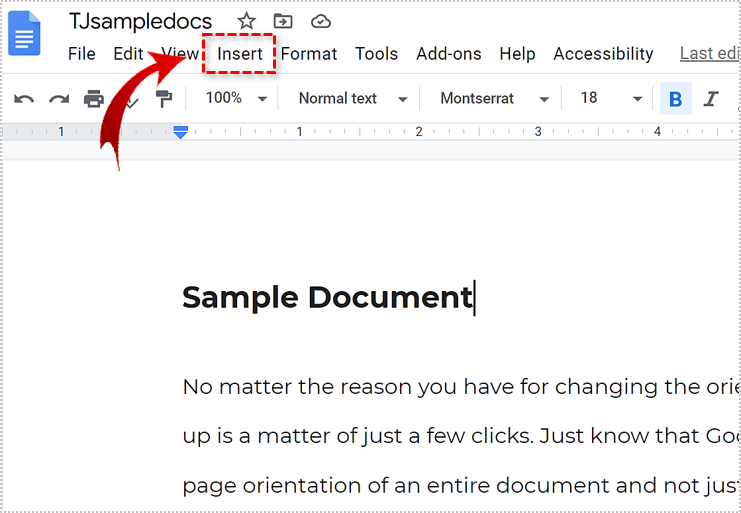Screen dimensions: 741x513
Task: Open the font size 18 dropdown
Action: click(611, 98)
